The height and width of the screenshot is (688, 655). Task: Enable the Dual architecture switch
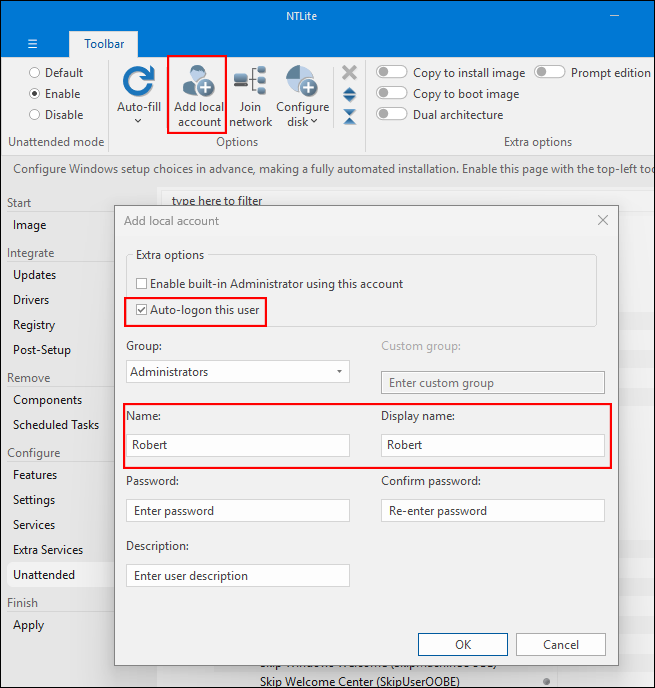391,114
